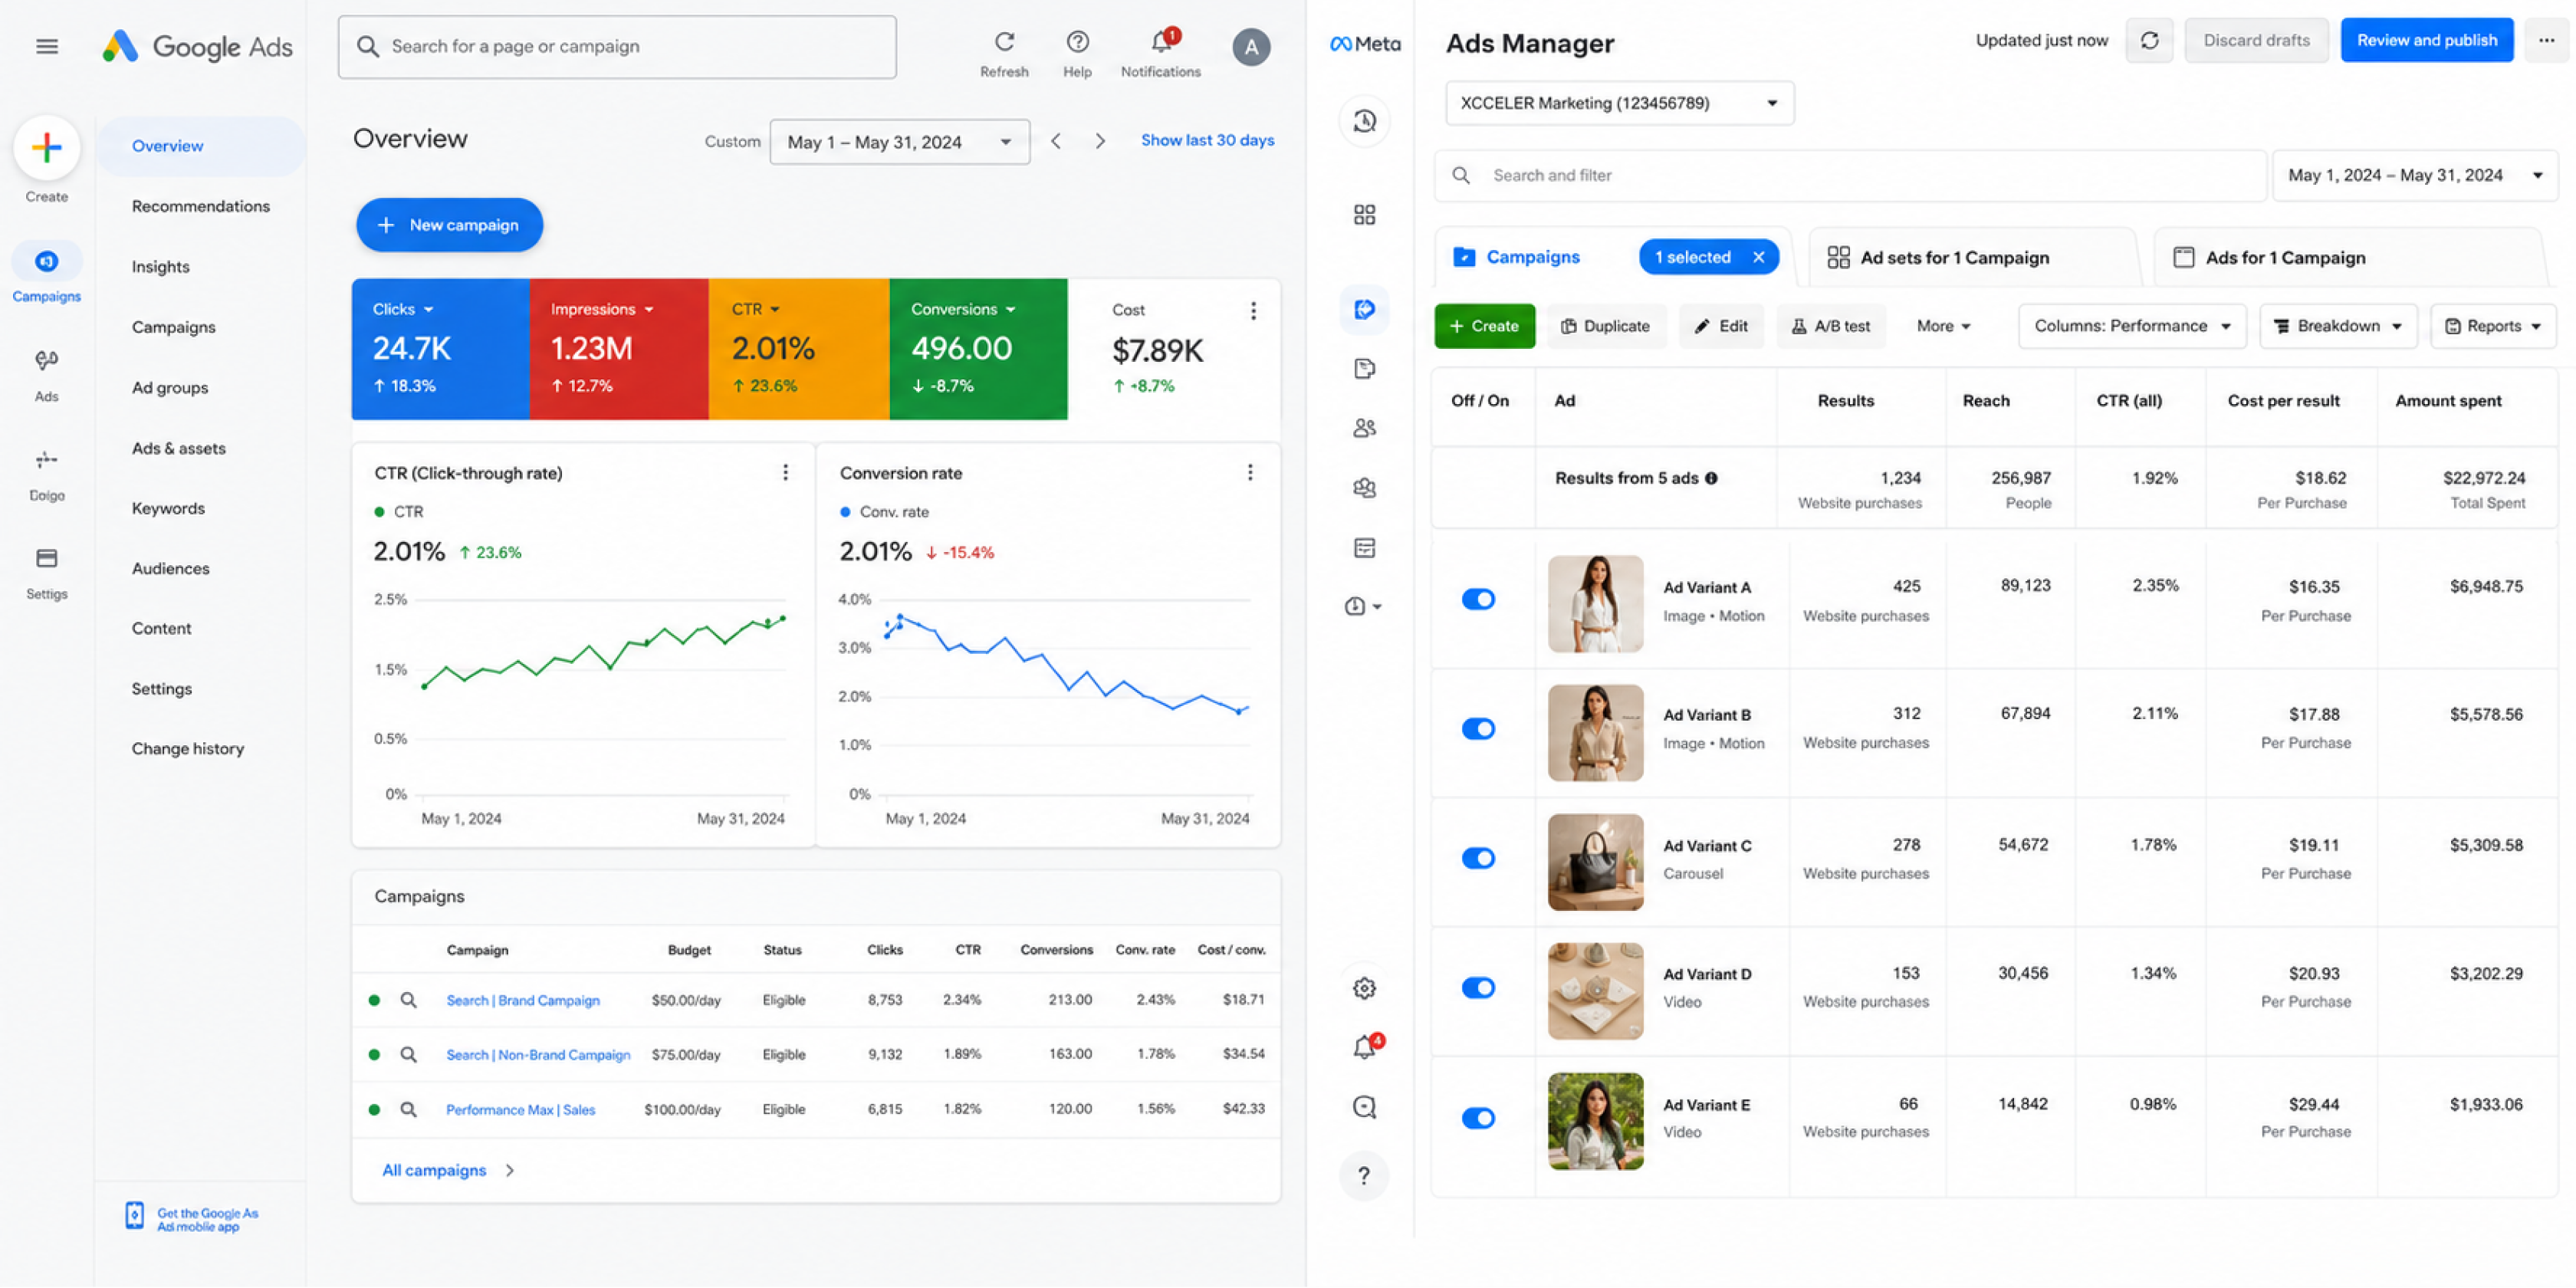Select Keywords in Google Ads menu
Image resolution: width=2576 pixels, height=1288 pixels.
pyautogui.click(x=168, y=508)
